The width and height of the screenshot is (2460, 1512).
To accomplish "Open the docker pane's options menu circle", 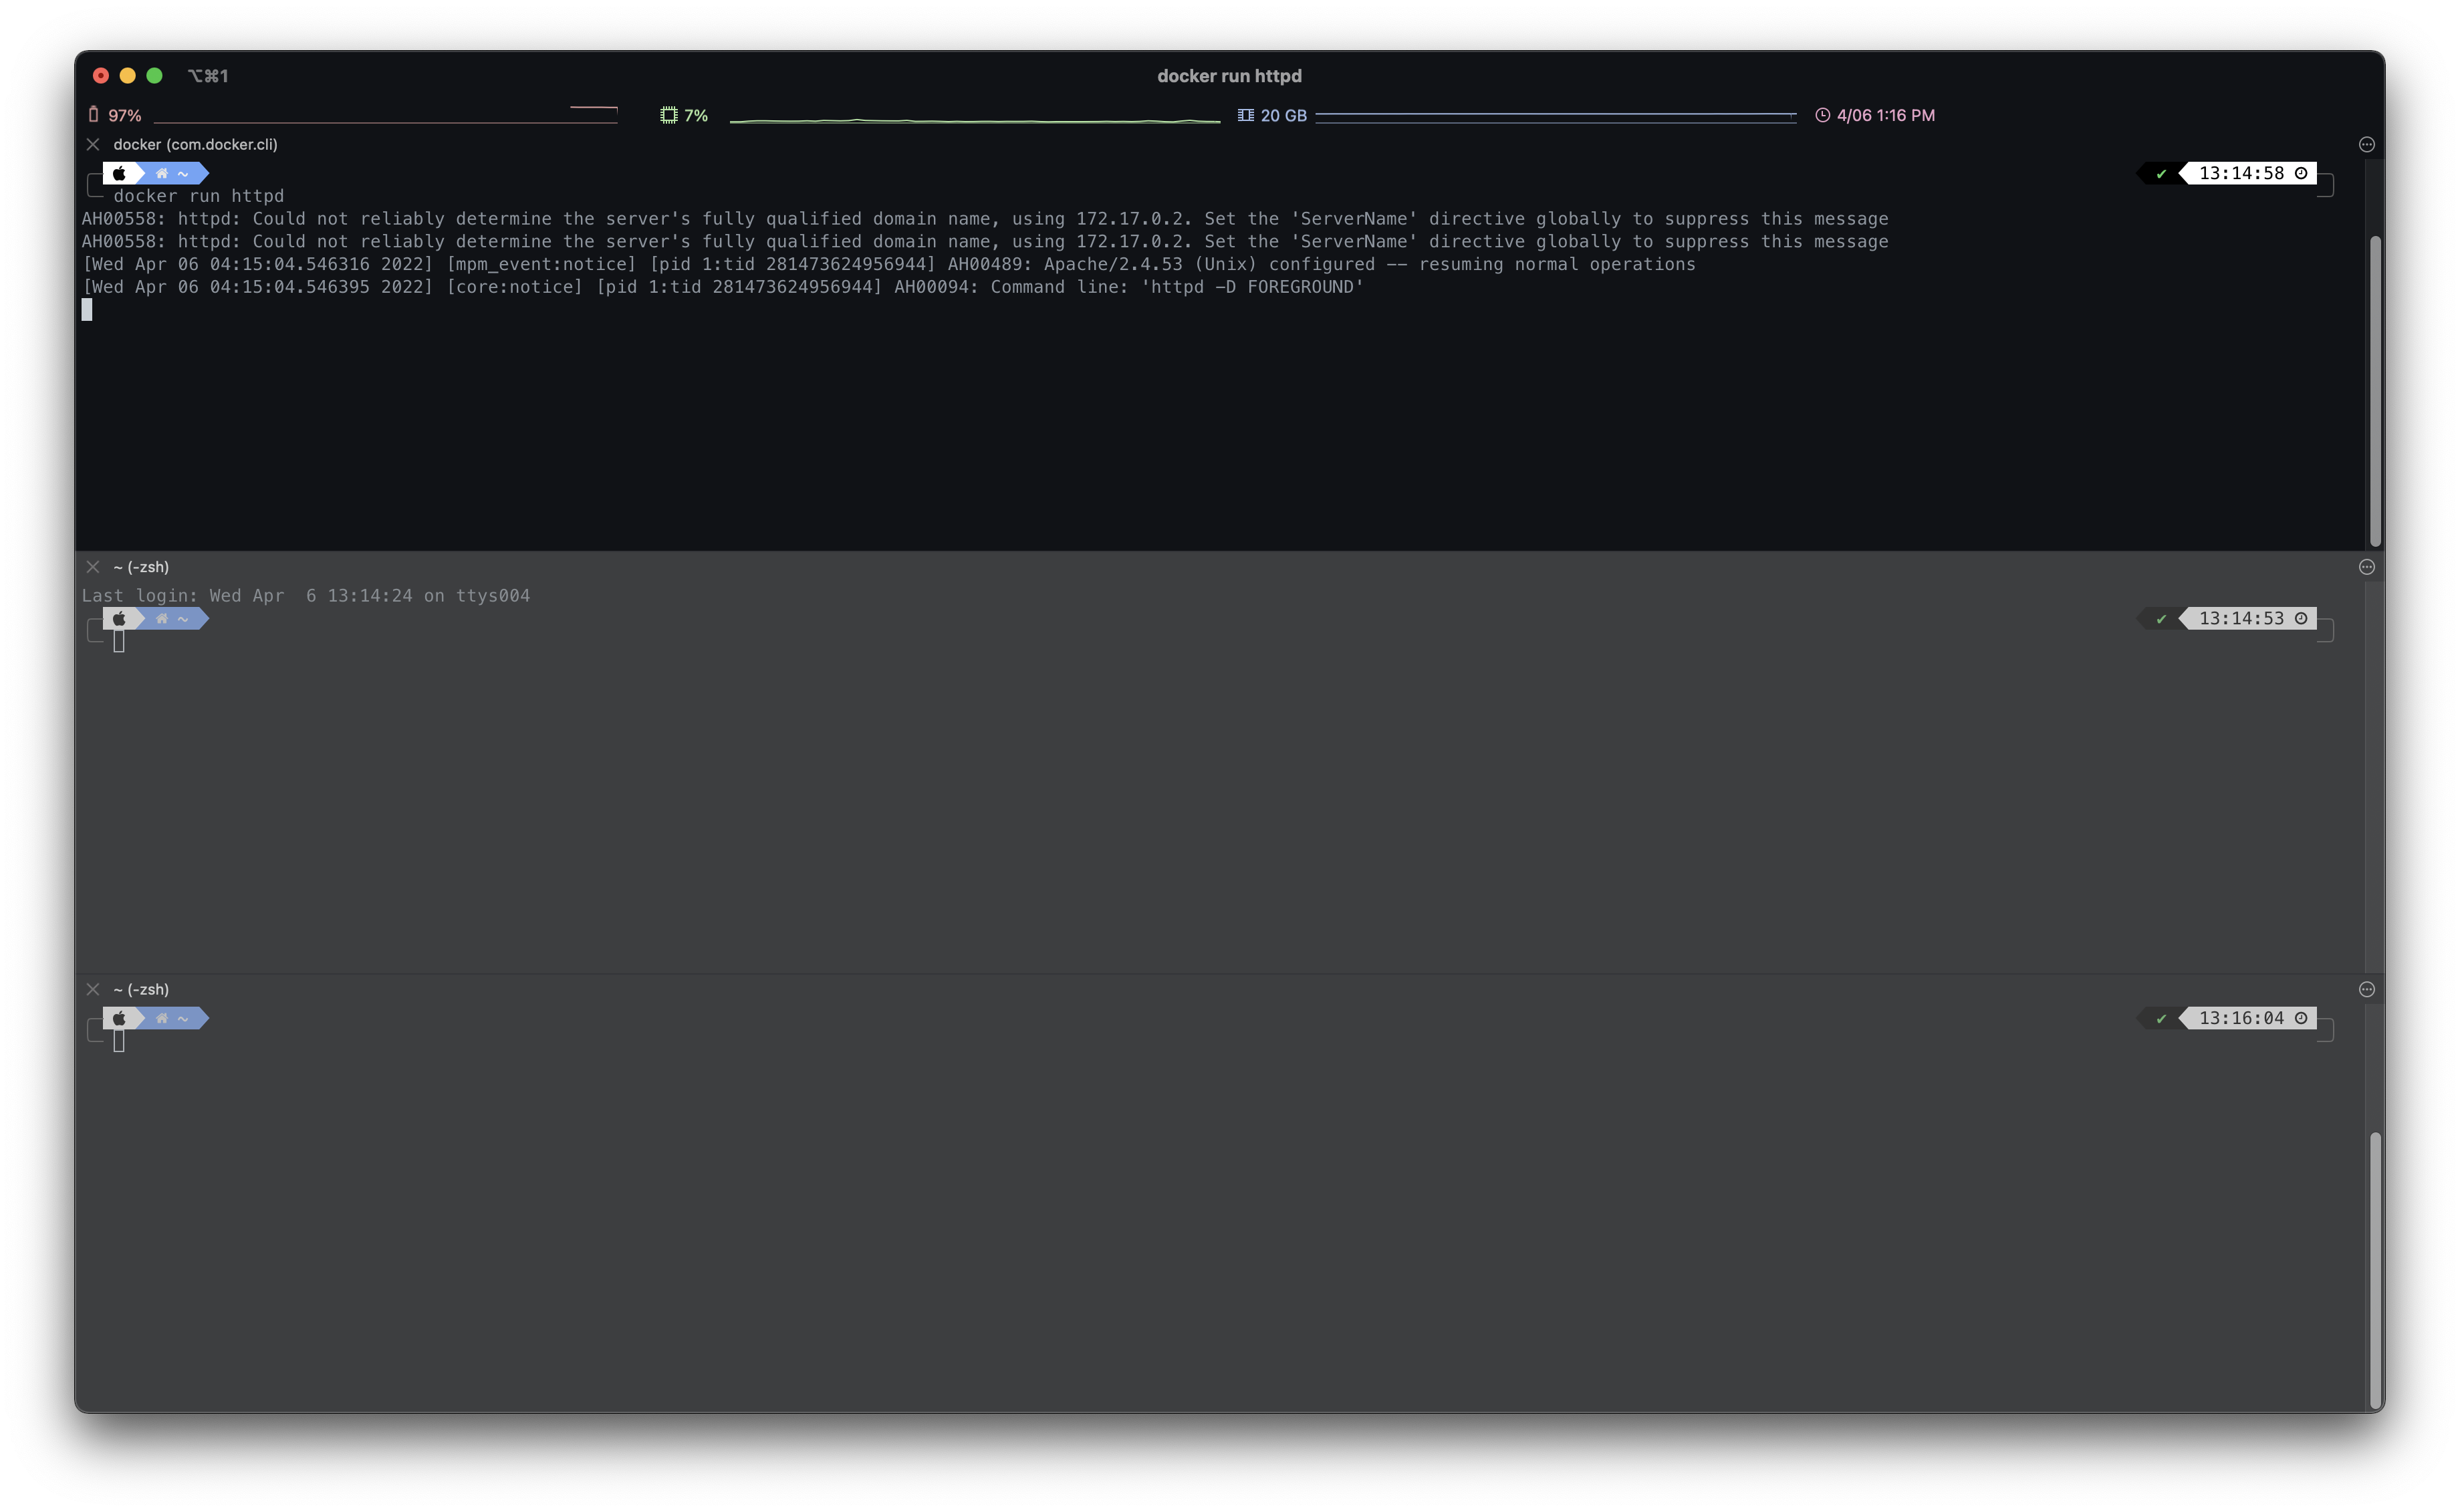I will [x=2366, y=144].
